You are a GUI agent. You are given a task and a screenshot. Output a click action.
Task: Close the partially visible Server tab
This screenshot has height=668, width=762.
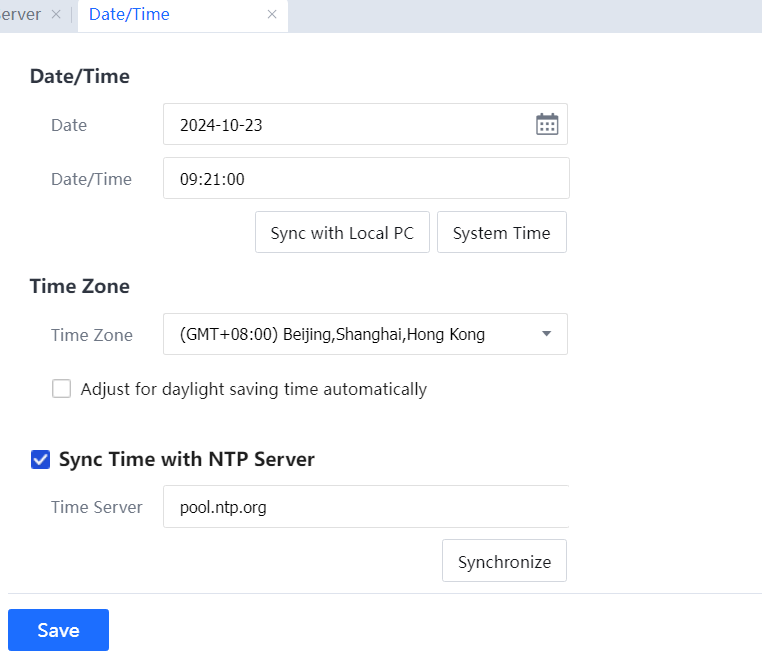tap(56, 15)
